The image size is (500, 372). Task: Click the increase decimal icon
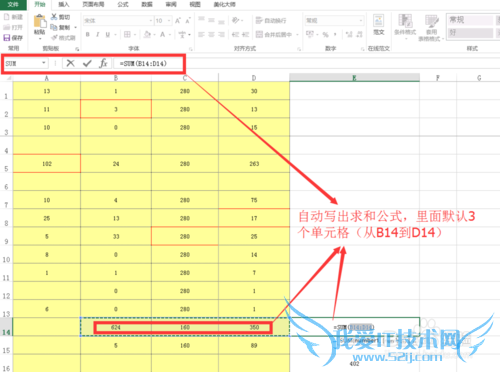[349, 34]
